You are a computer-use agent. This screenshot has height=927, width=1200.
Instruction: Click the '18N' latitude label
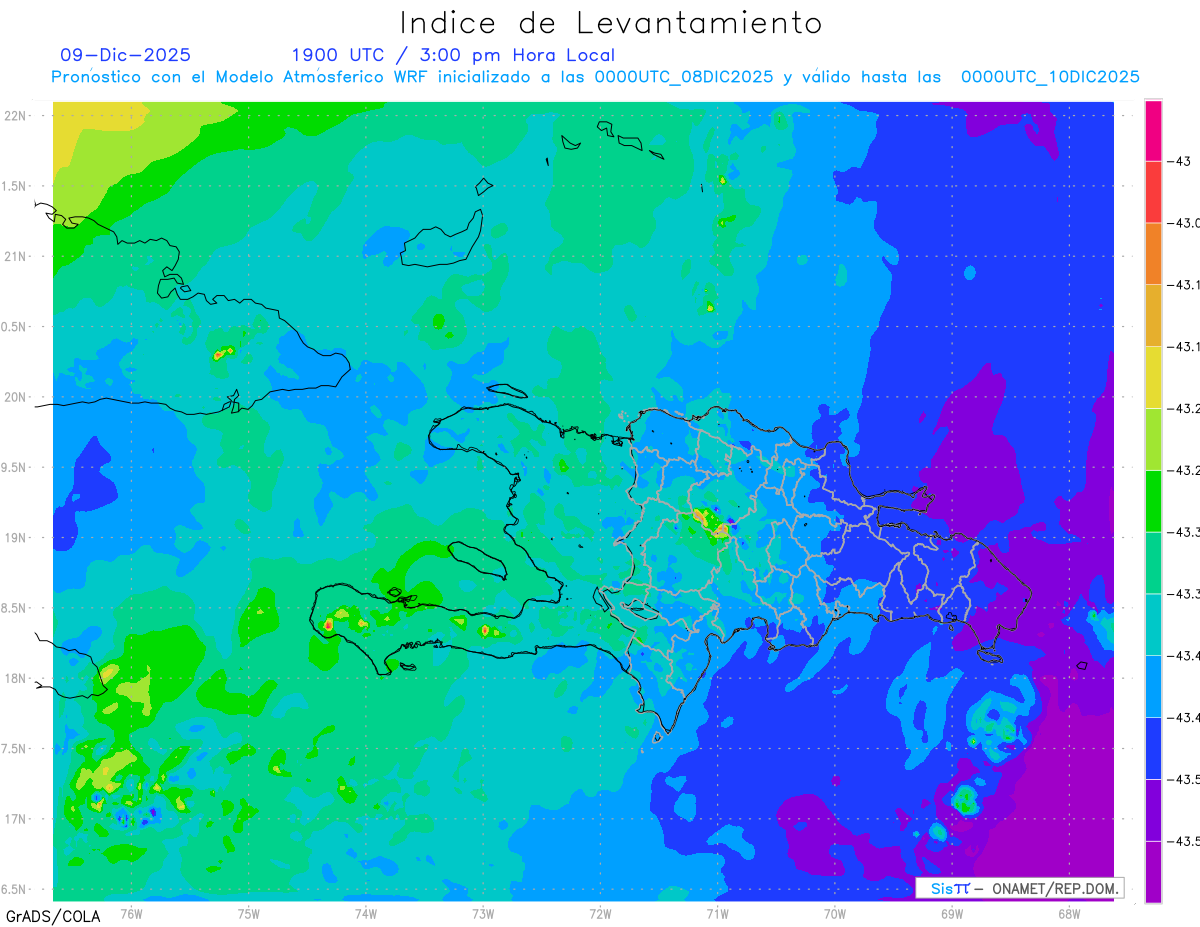(x=16, y=679)
